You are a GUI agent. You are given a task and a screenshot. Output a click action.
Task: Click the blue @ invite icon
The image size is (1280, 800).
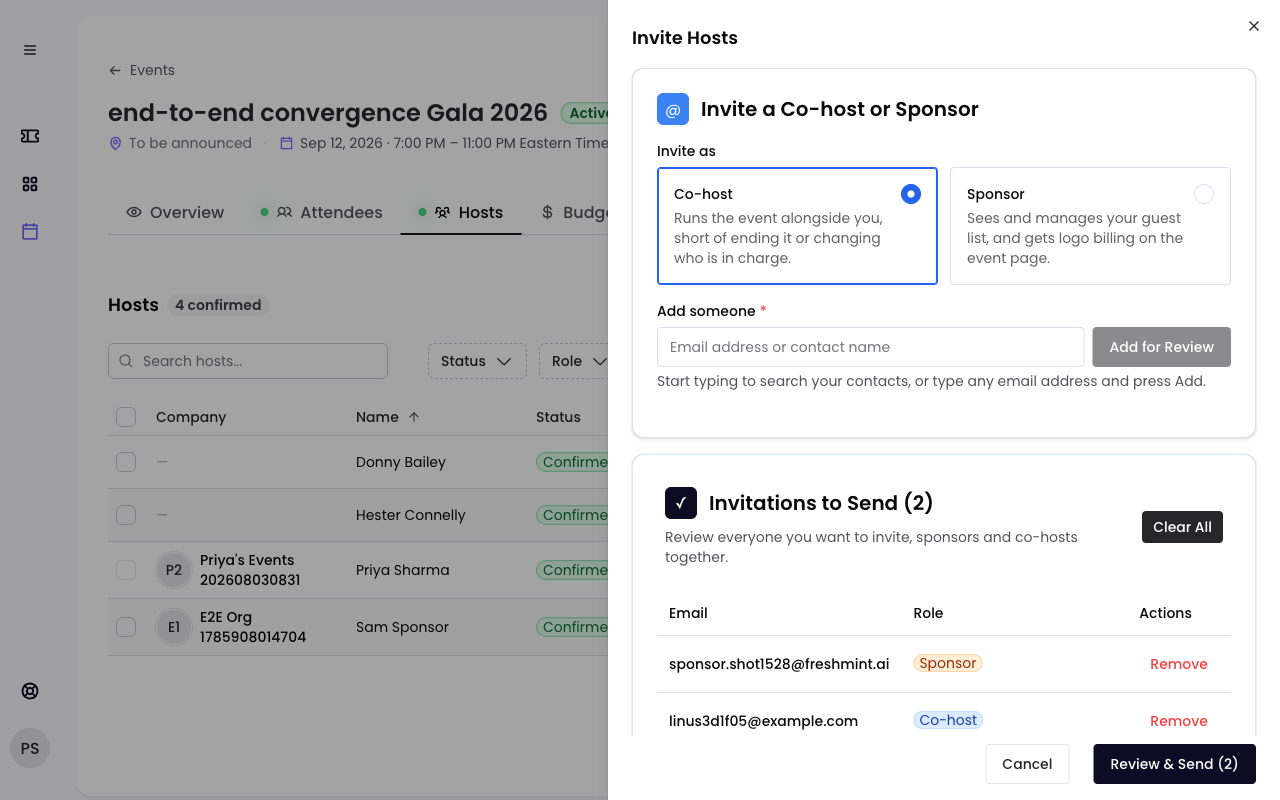point(673,109)
